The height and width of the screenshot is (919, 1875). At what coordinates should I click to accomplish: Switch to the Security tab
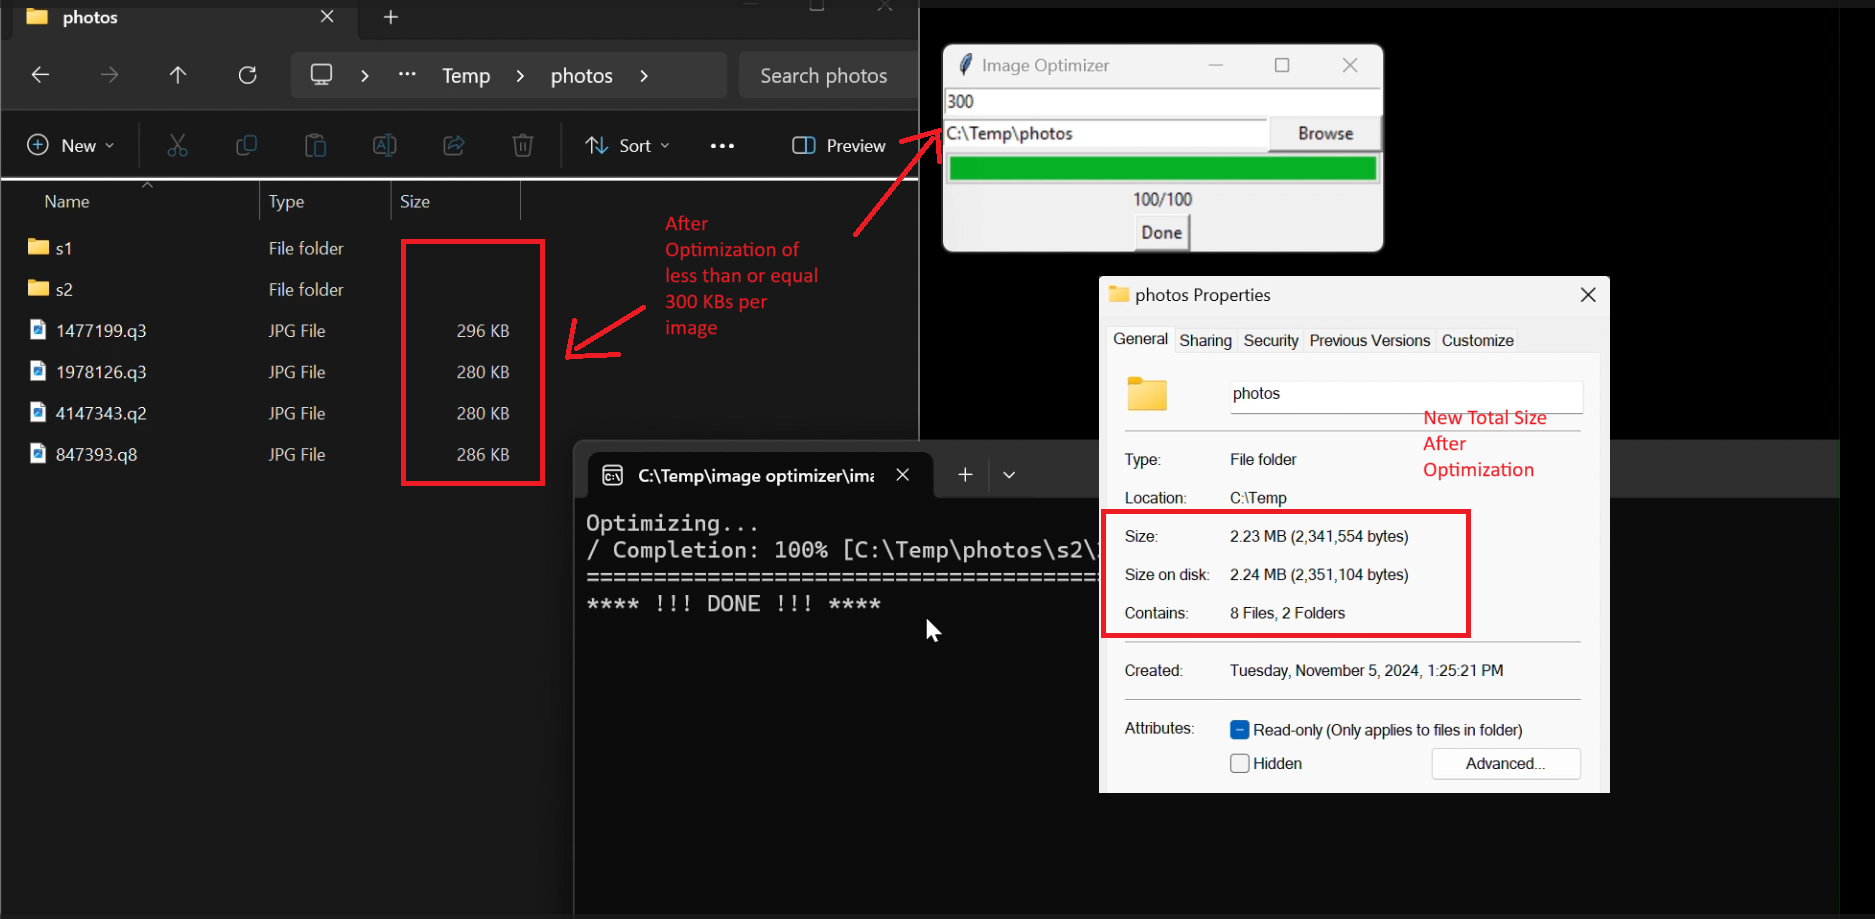click(1270, 340)
